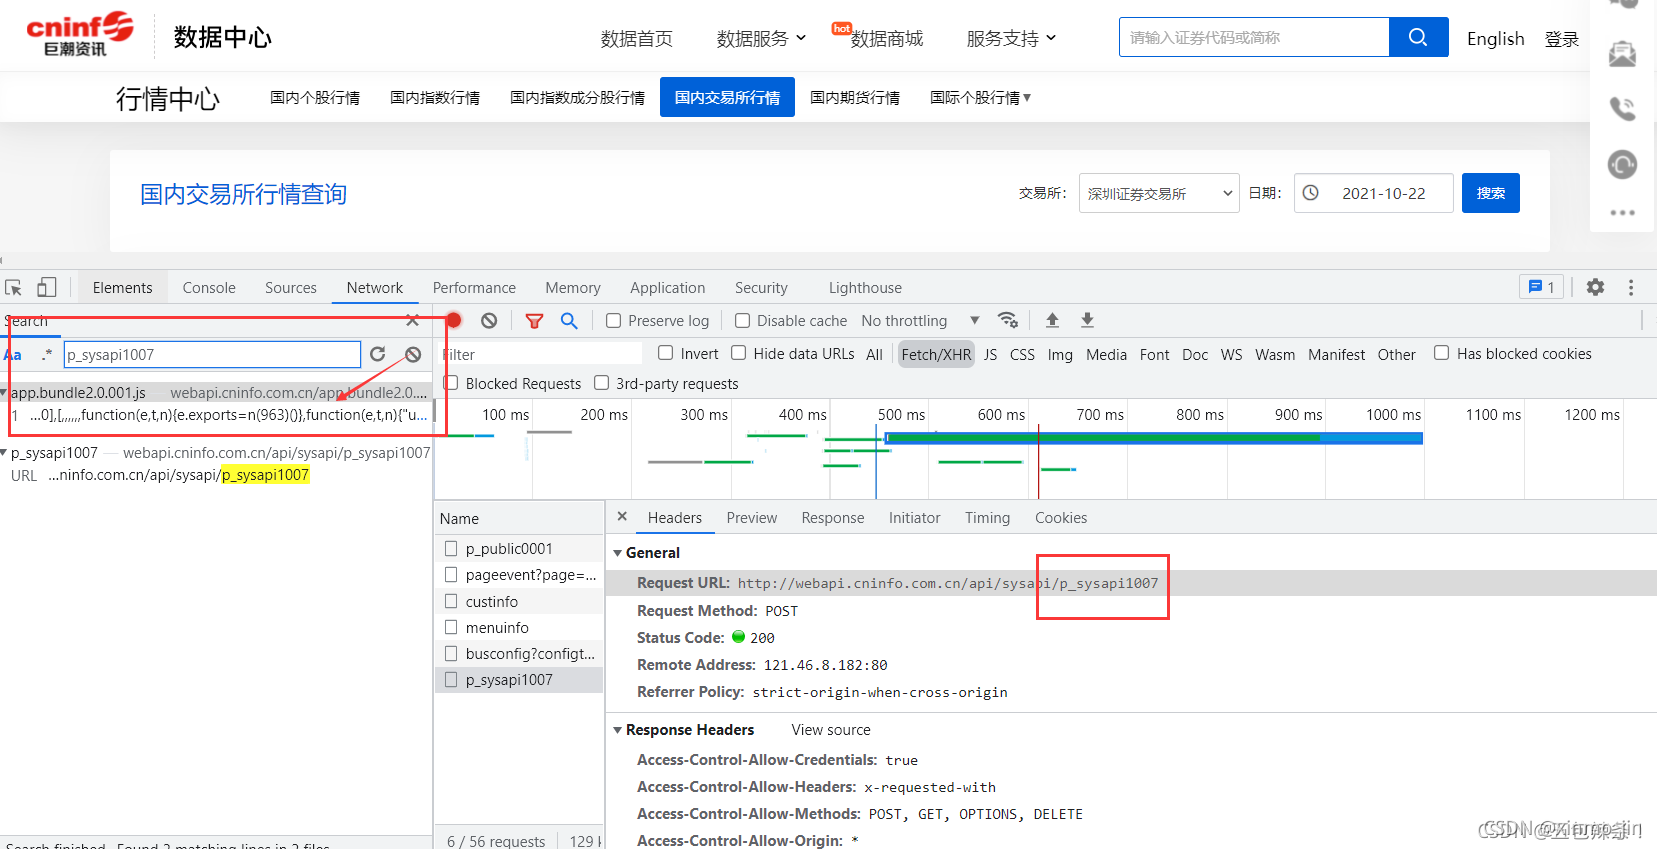
Task: Click the network search magnifier icon
Action: tap(569, 321)
